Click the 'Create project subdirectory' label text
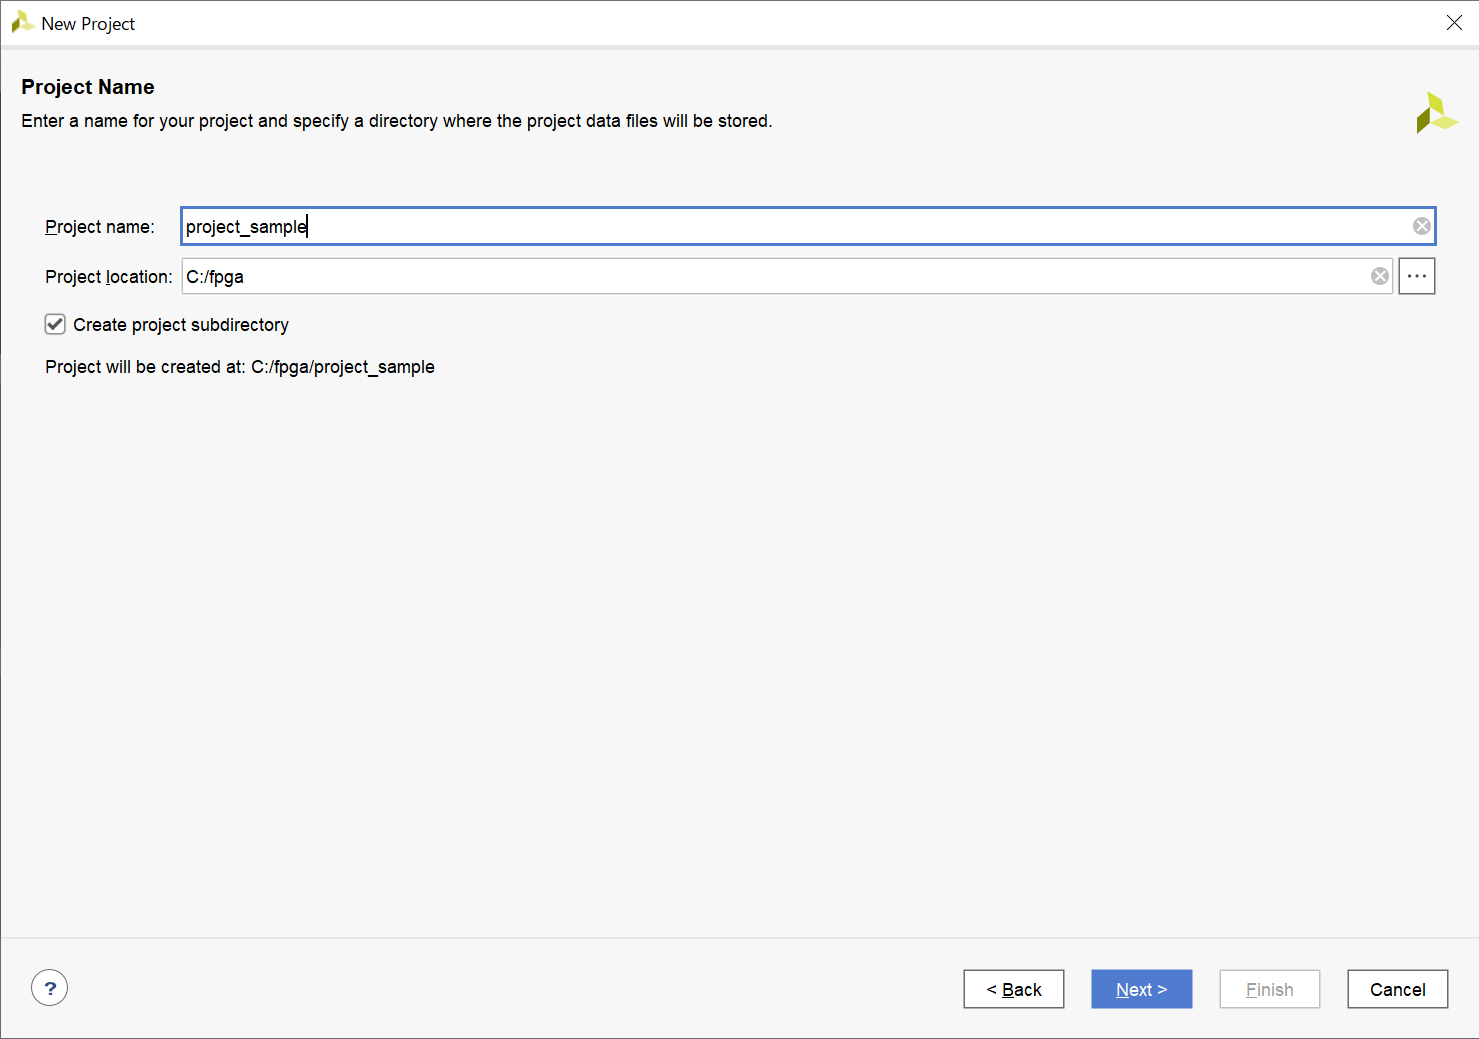The image size is (1479, 1039). point(181,325)
